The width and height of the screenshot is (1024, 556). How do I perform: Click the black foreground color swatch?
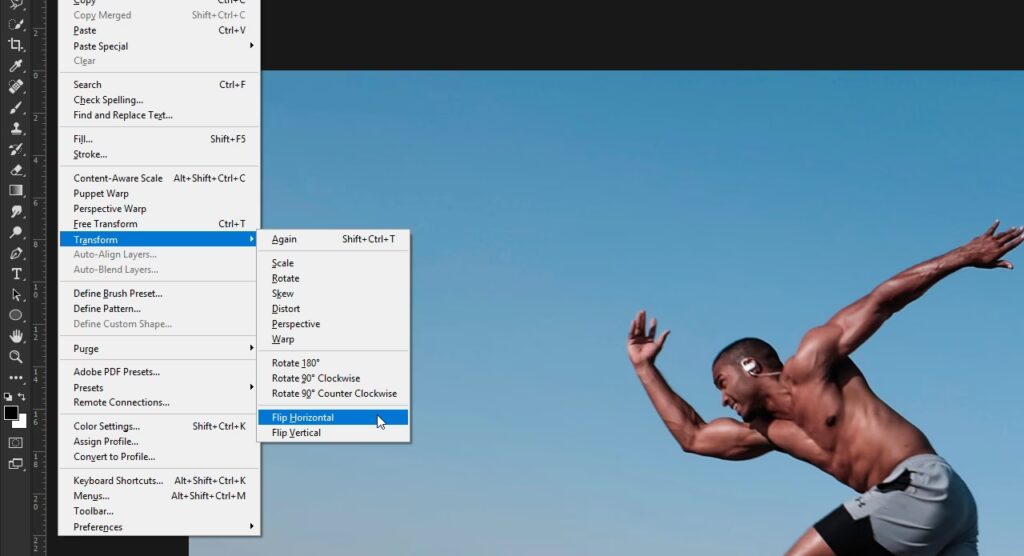pyautogui.click(x=11, y=413)
